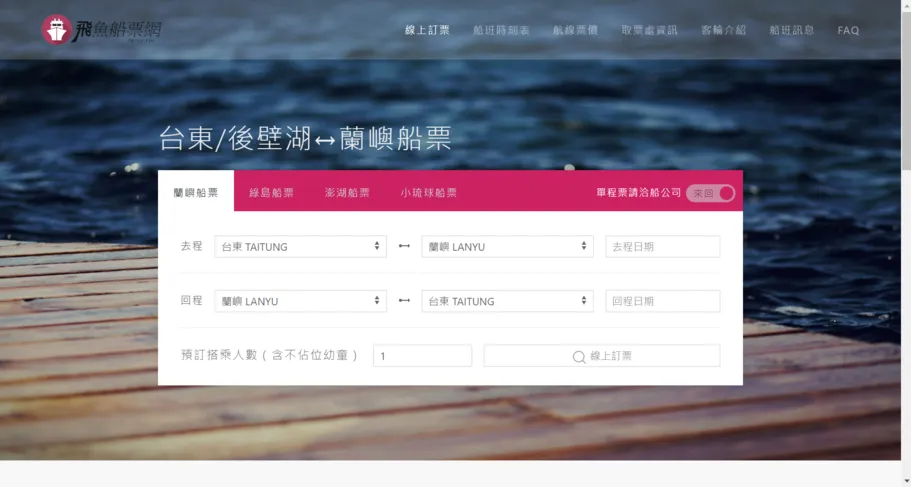Click the 飛魚船票網 ship logo icon

56,29
